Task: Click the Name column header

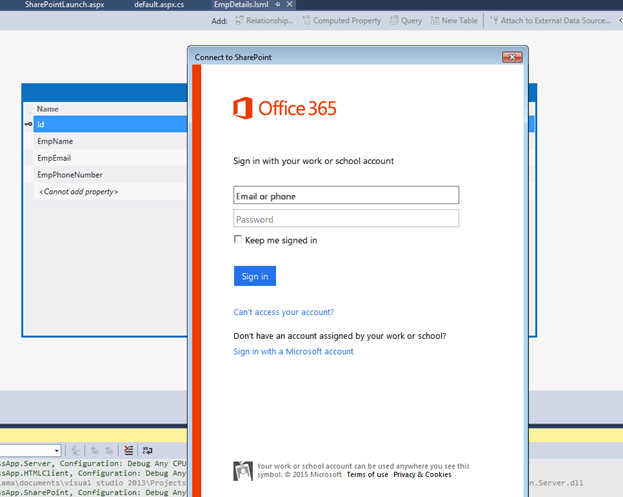Action: 48,109
